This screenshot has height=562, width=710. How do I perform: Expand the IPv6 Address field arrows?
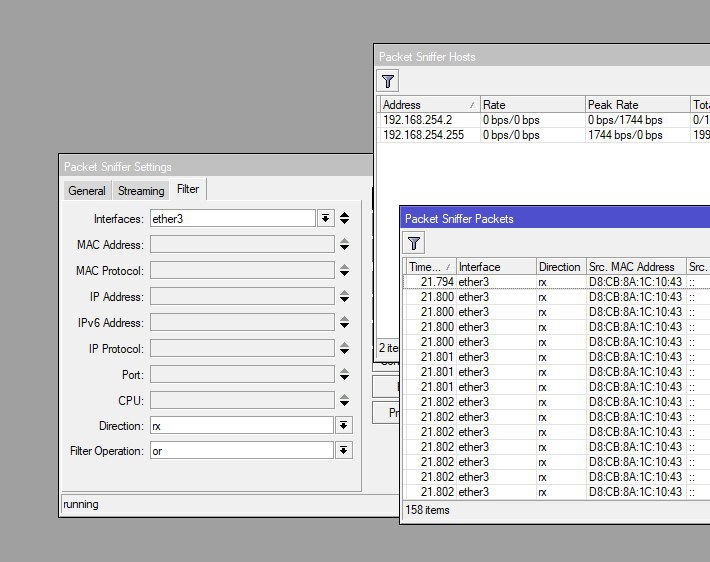coord(345,322)
